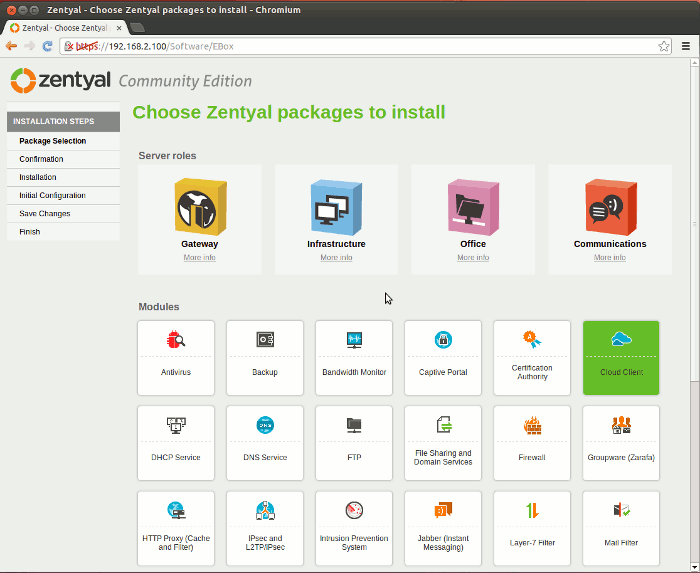Click the Firewall flame icon
The image size is (700, 573).
[532, 425]
